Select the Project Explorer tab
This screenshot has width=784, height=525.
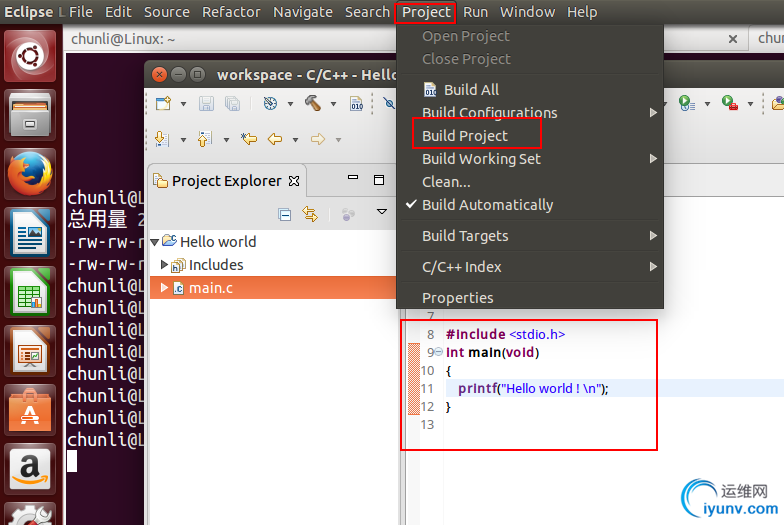[x=226, y=181]
